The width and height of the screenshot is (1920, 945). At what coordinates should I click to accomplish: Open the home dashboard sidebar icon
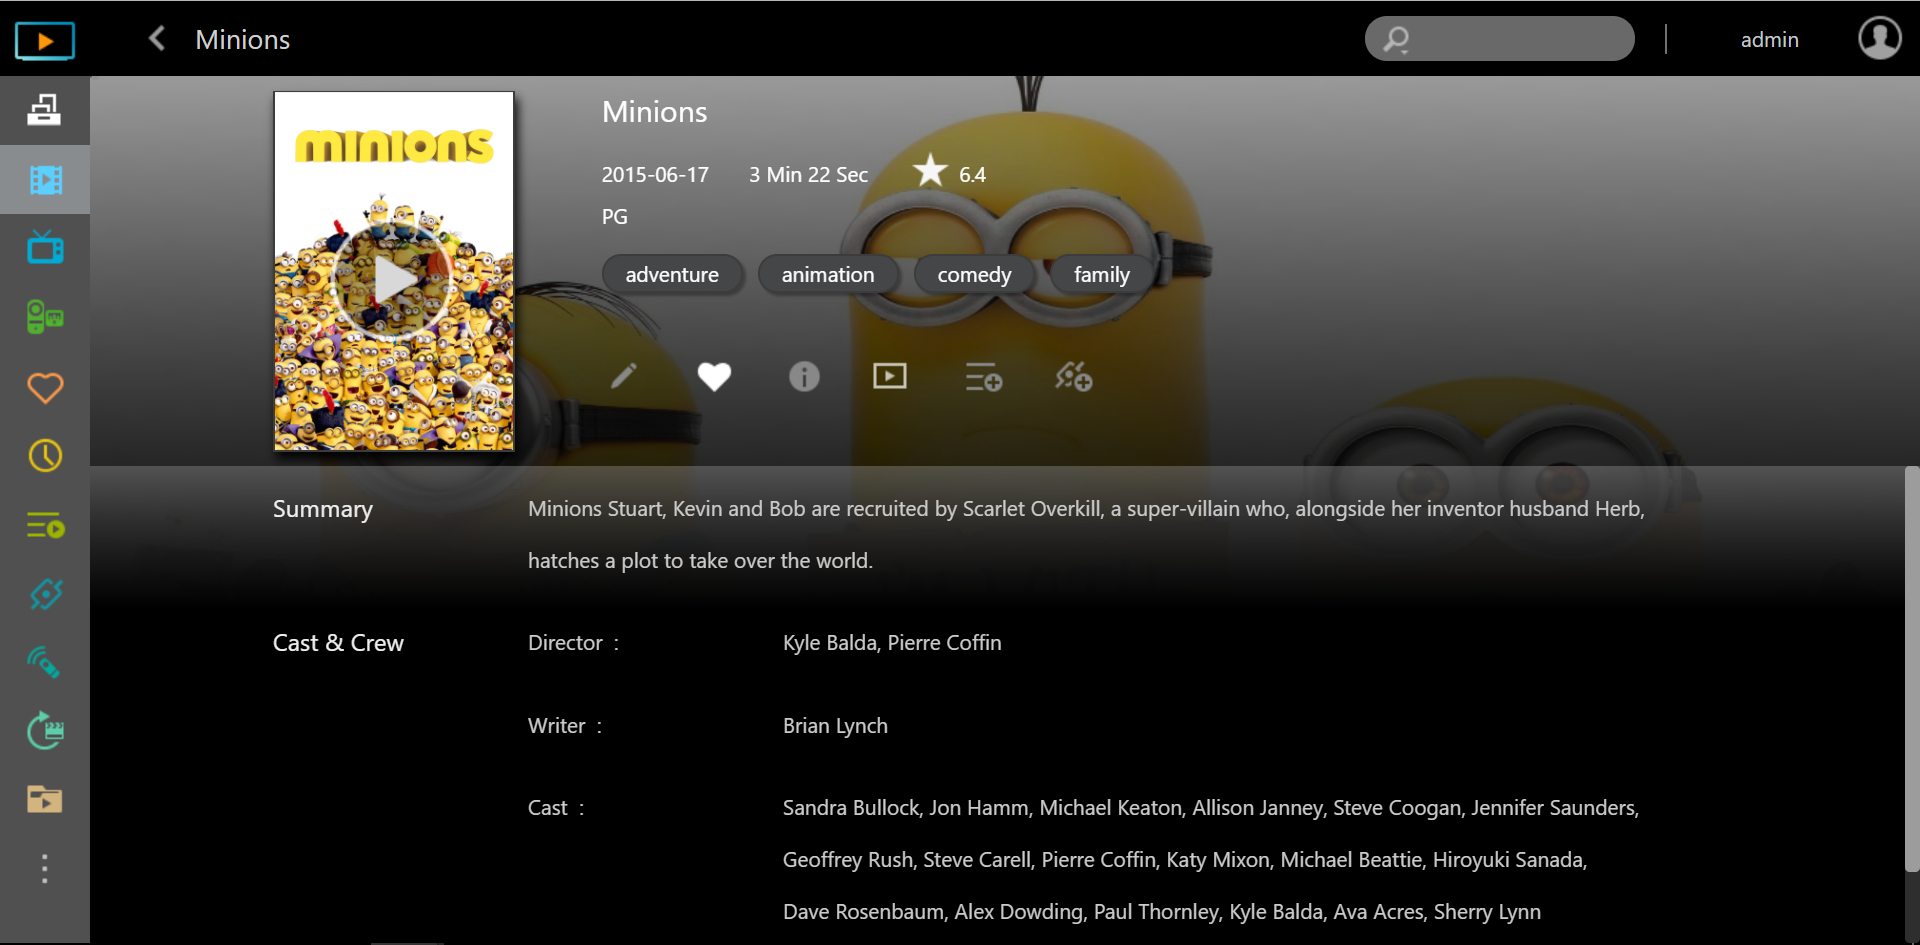[44, 110]
